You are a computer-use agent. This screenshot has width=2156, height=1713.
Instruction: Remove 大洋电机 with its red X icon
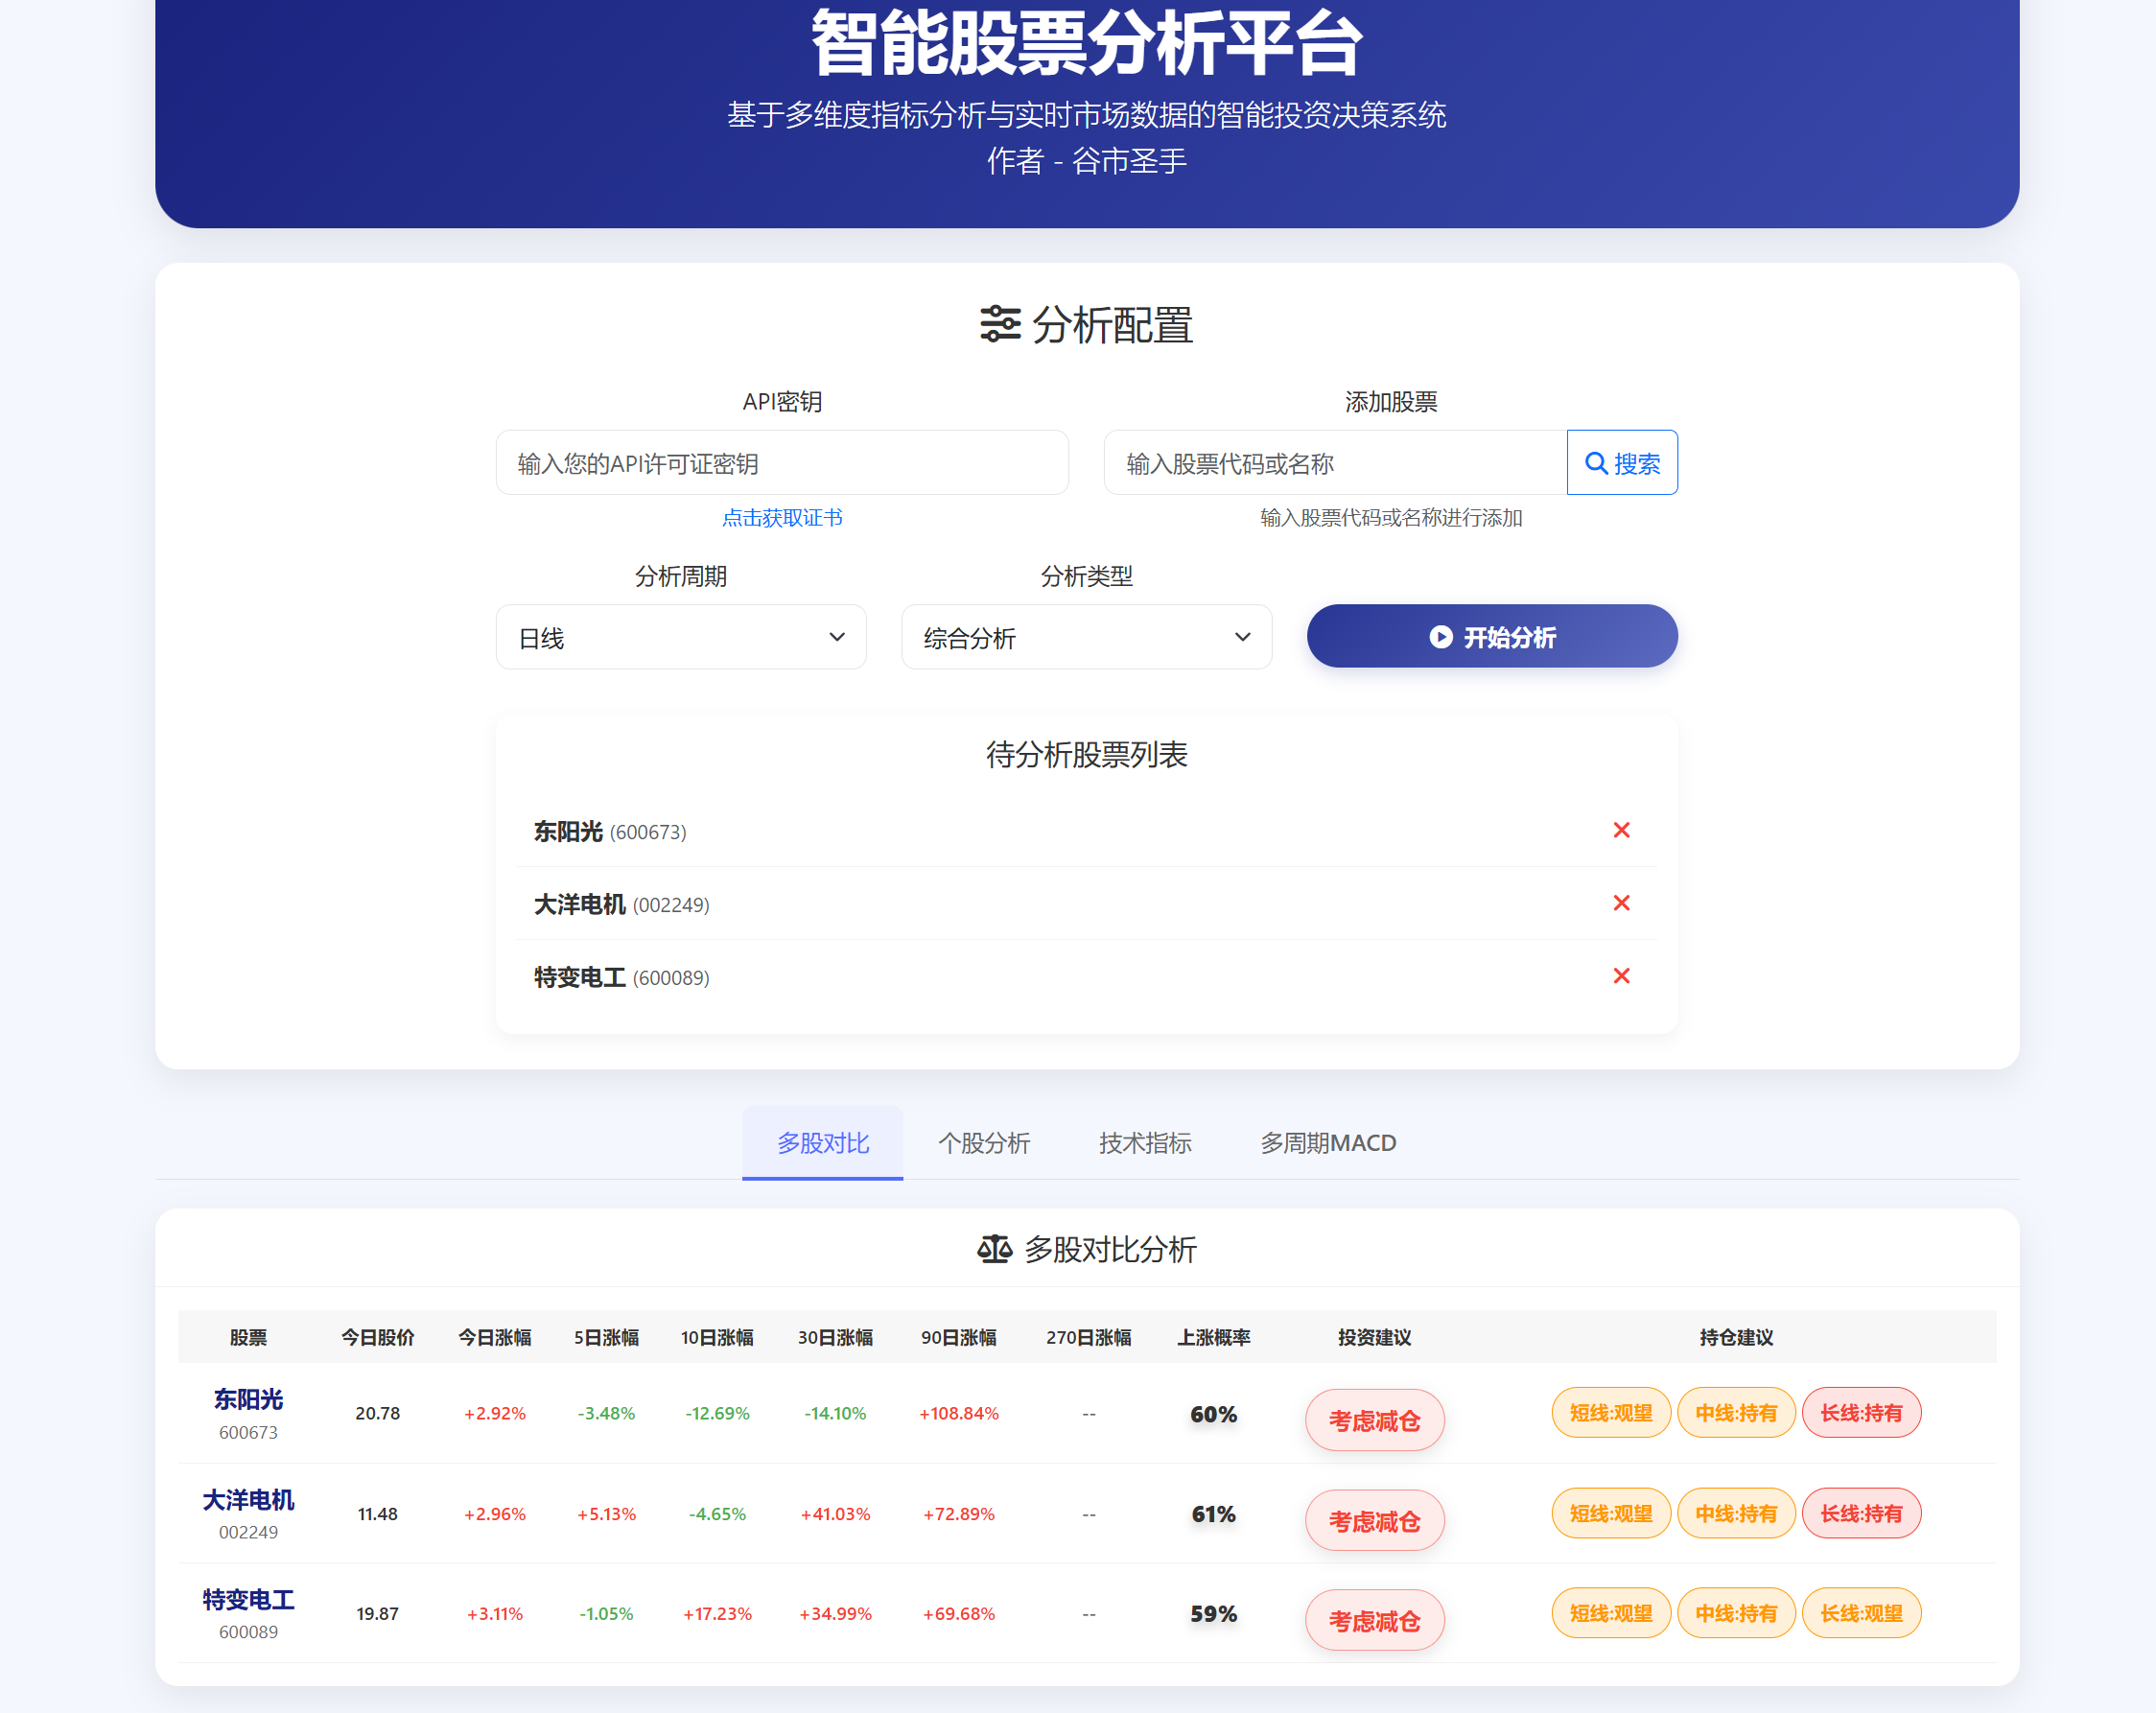1621,903
